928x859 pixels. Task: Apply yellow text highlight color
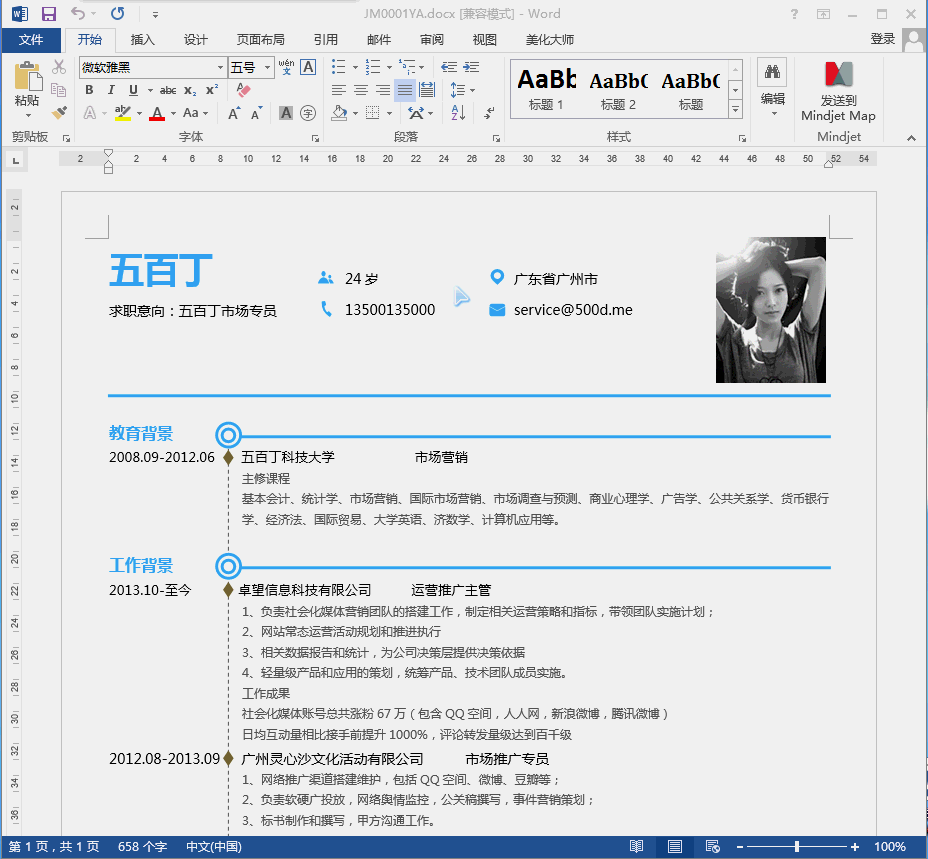[123, 112]
